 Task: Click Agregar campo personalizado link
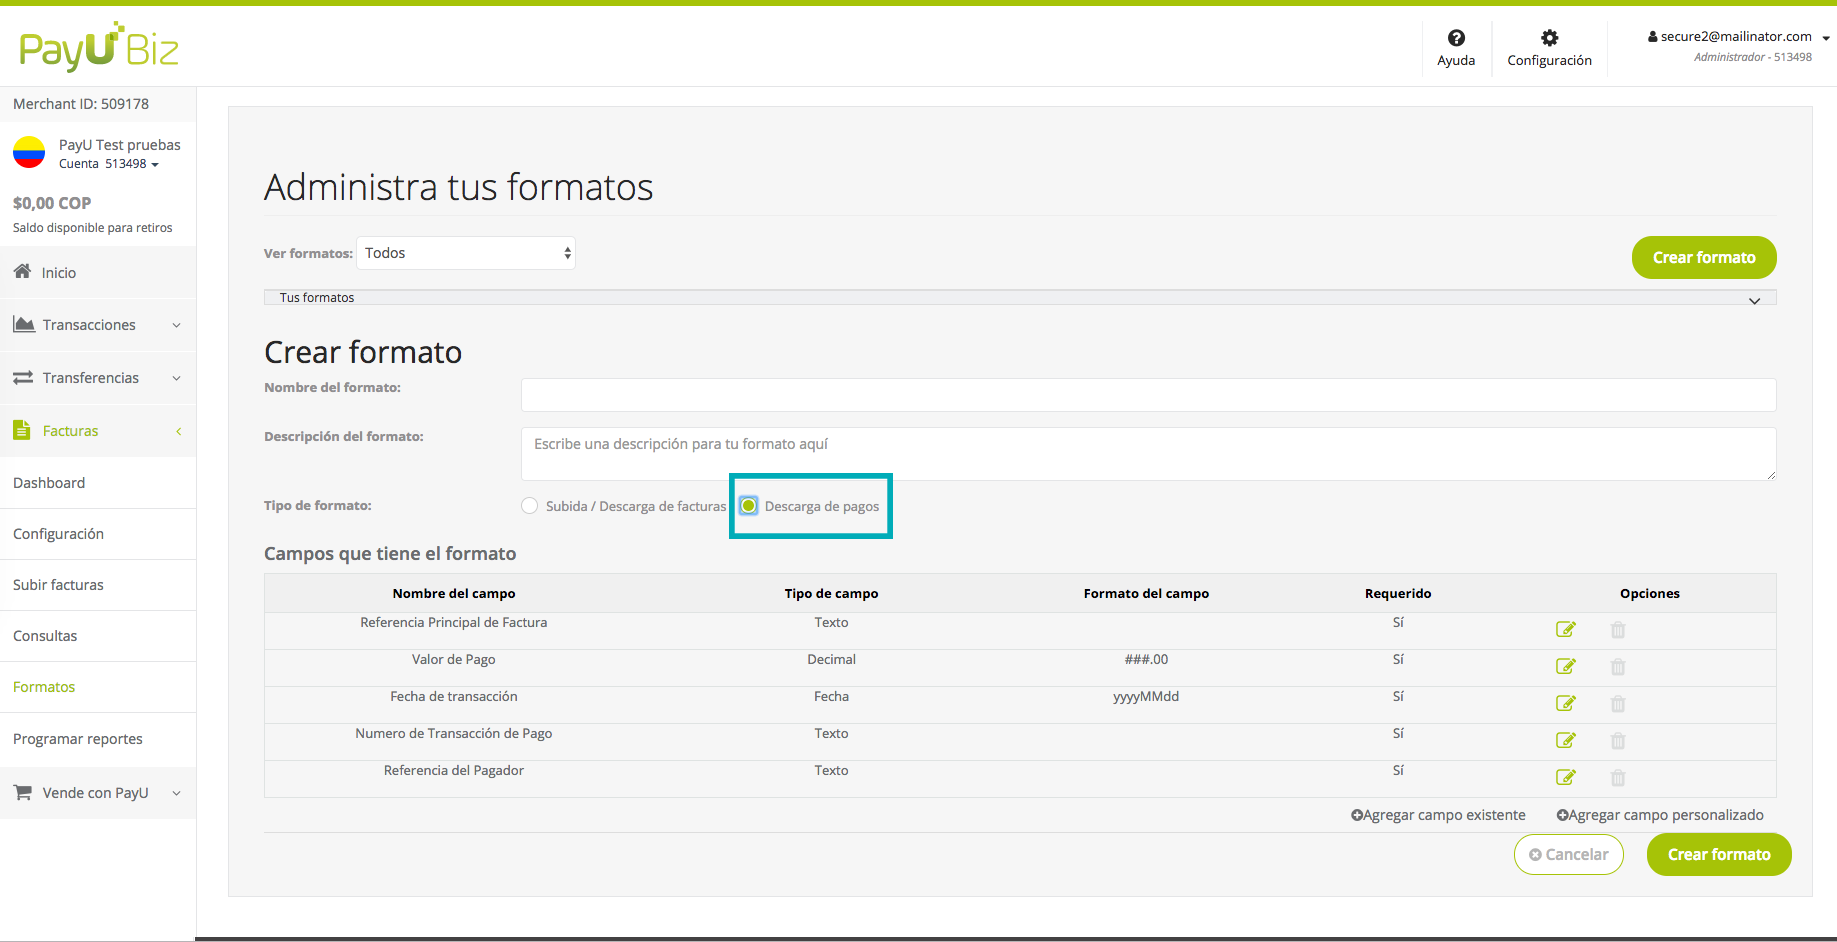1660,815
